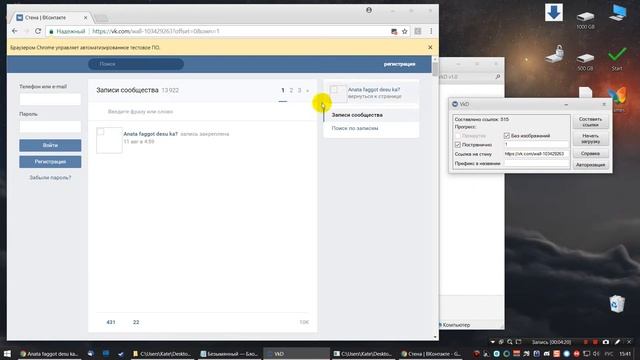Select the blue download arrow desktop icon

point(554,13)
